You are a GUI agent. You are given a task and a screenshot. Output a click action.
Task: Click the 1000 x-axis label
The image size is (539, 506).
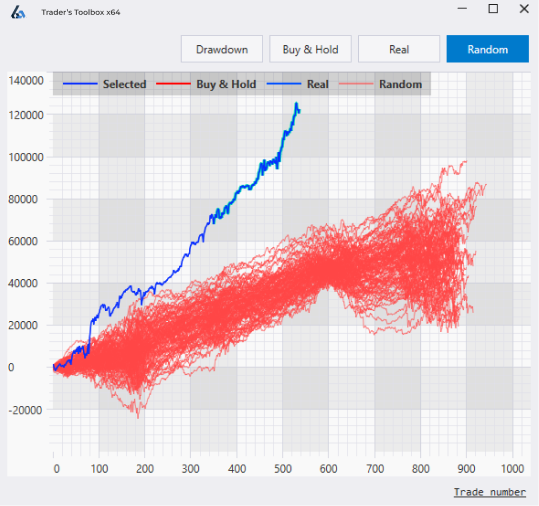[512, 469]
